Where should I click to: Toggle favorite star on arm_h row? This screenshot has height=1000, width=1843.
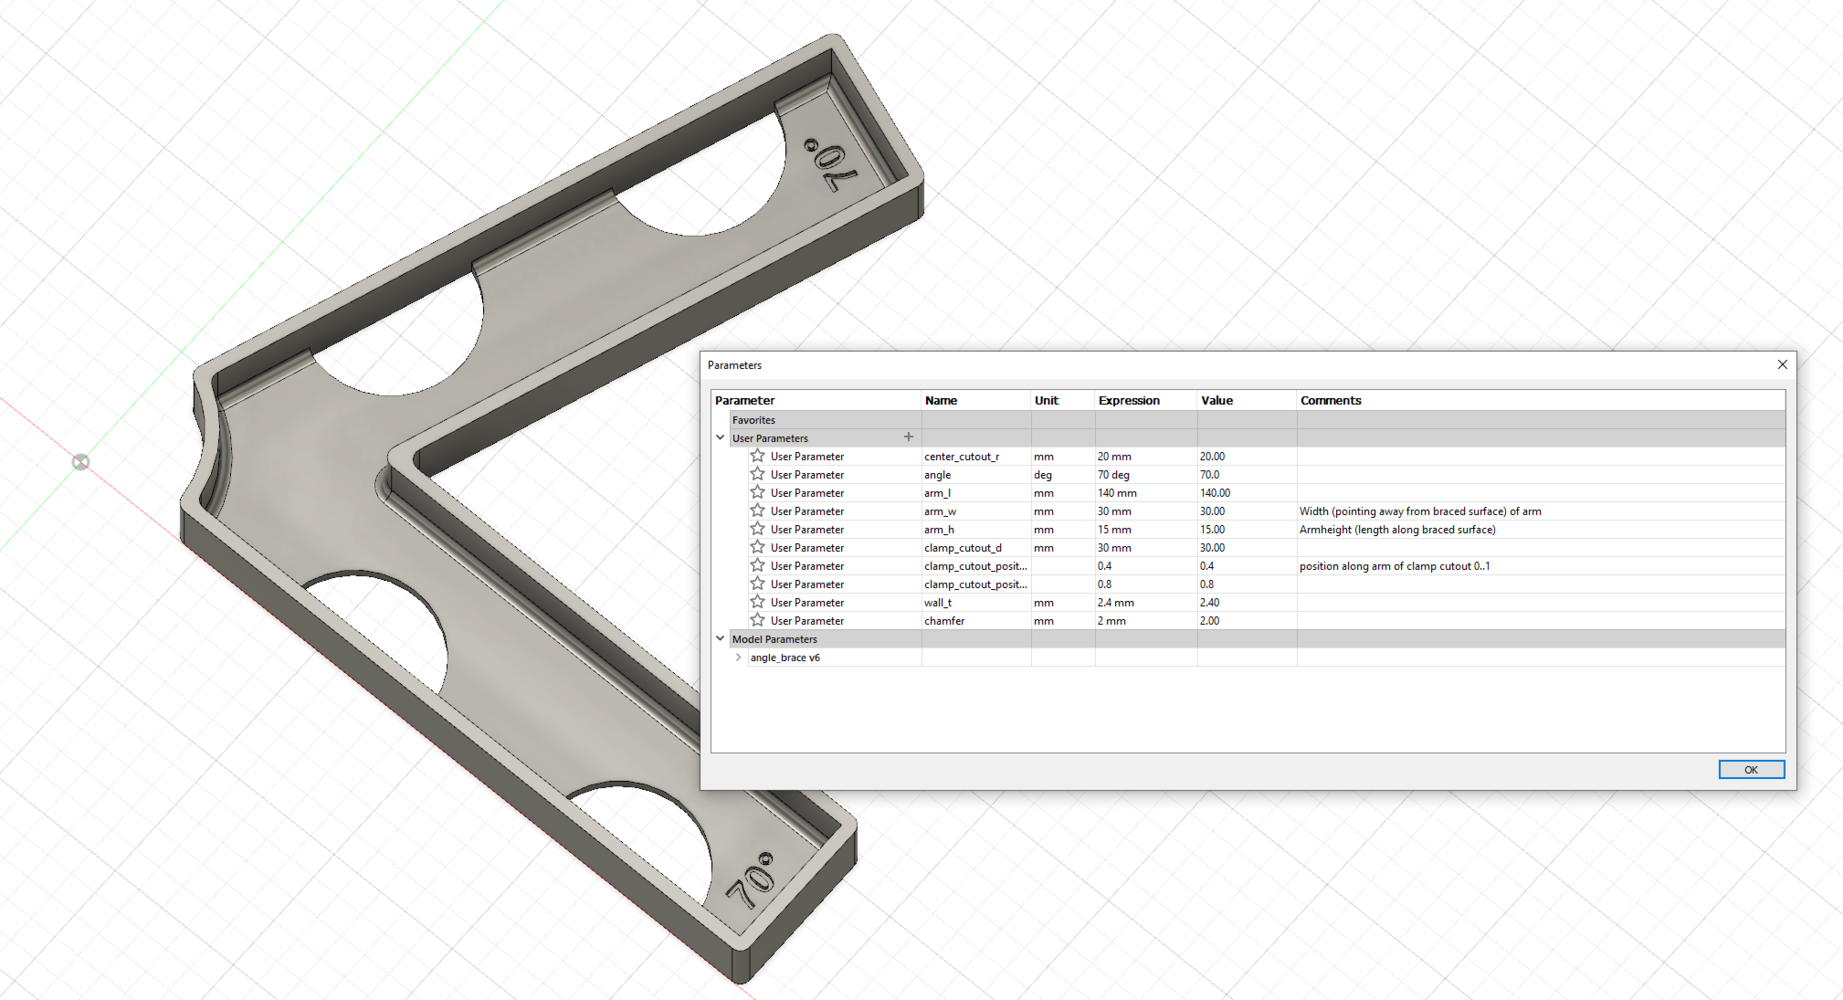[757, 529]
